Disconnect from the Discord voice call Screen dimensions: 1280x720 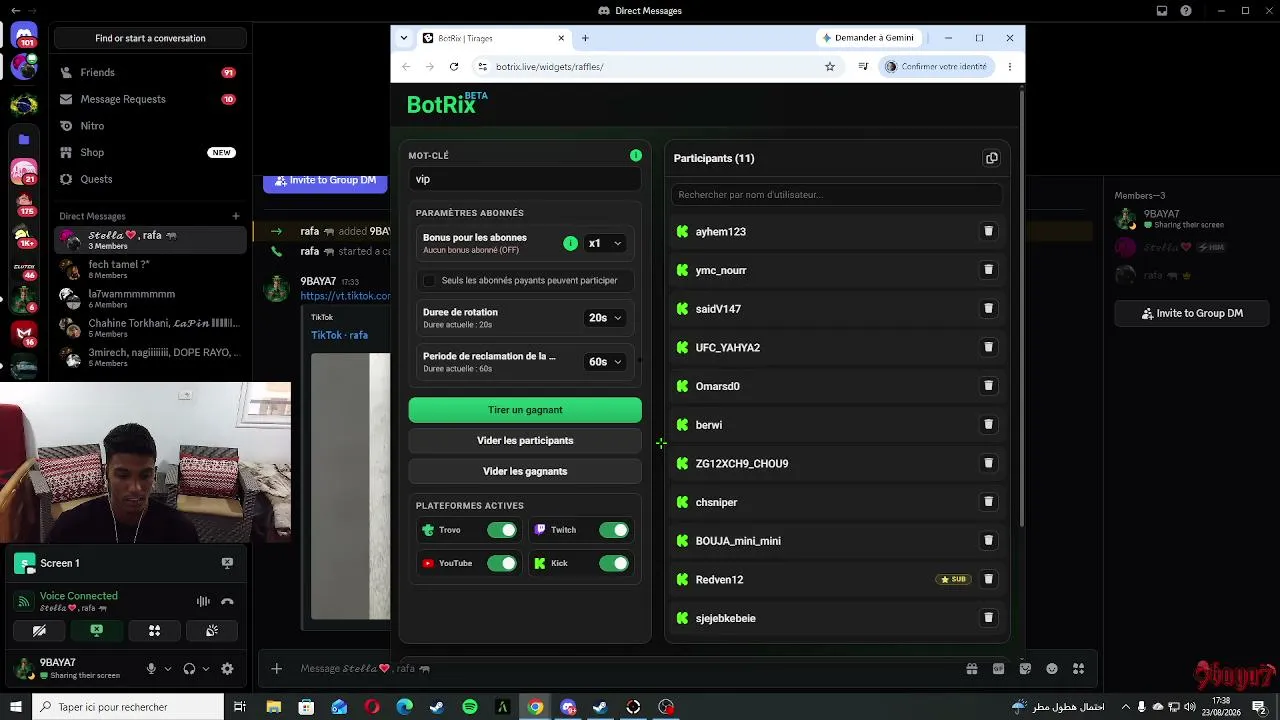(x=227, y=601)
